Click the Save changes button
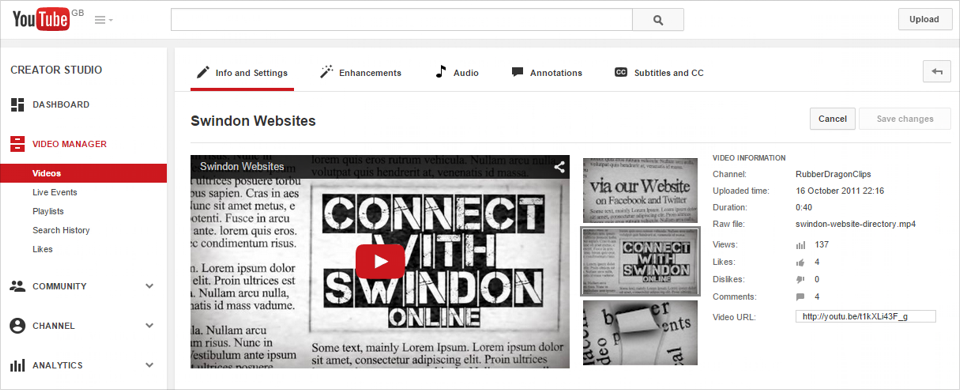 click(905, 119)
